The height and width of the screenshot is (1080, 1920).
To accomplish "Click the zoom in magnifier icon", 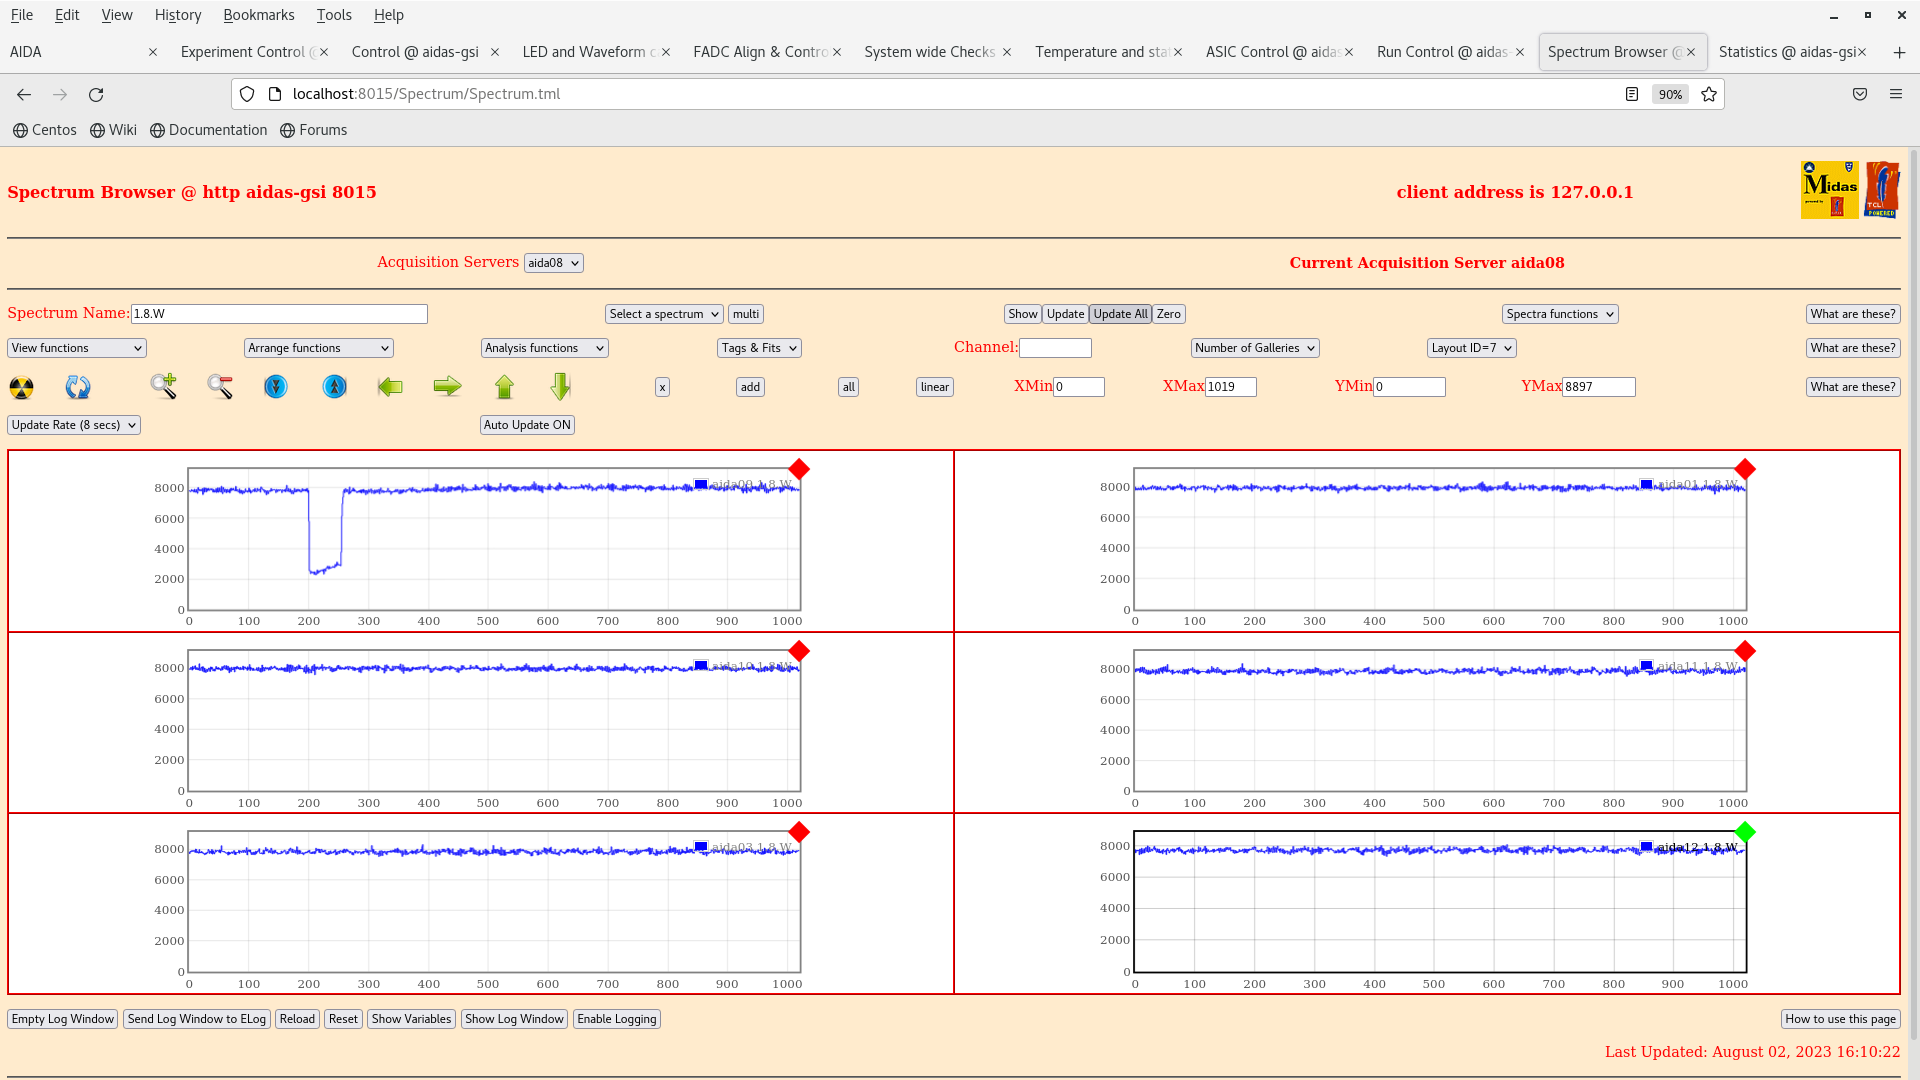I will point(164,386).
